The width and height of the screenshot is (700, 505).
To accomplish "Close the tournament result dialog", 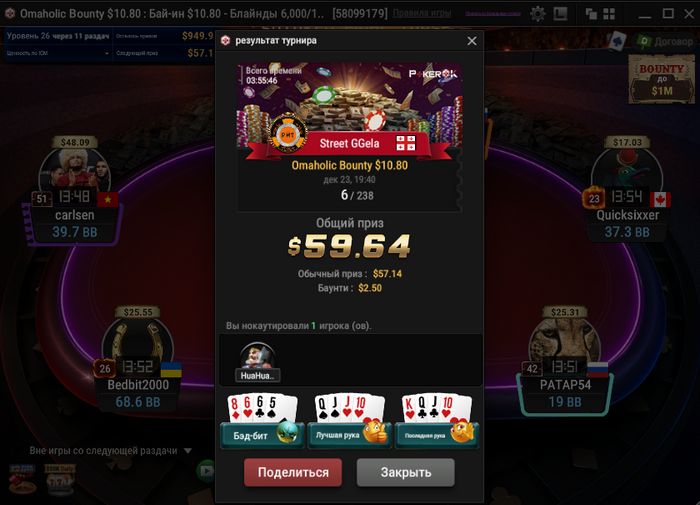I will click(x=472, y=41).
